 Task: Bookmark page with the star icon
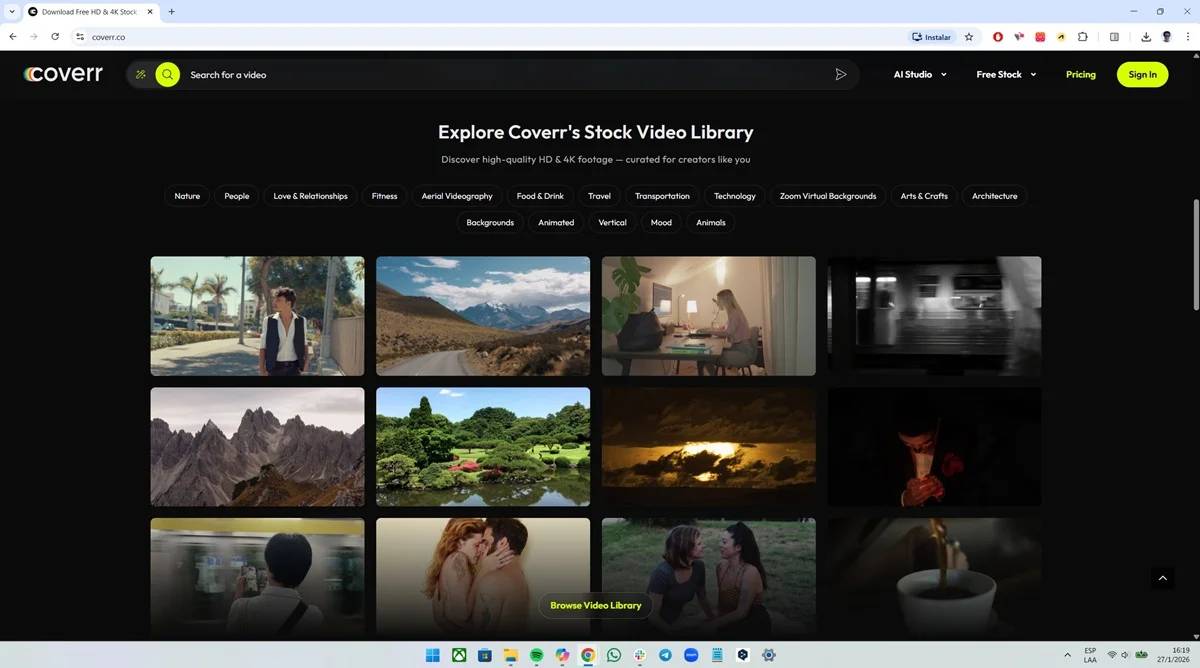969,37
